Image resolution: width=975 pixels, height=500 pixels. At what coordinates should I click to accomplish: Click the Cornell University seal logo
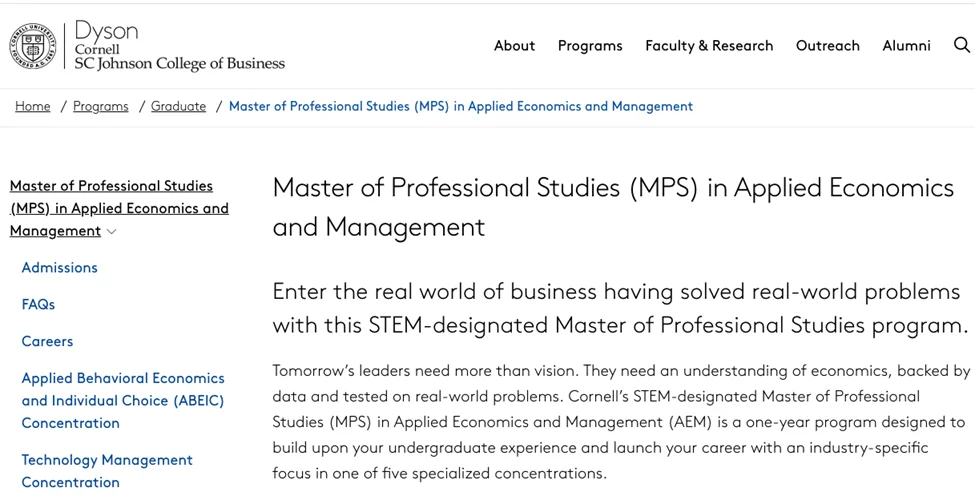(x=32, y=46)
